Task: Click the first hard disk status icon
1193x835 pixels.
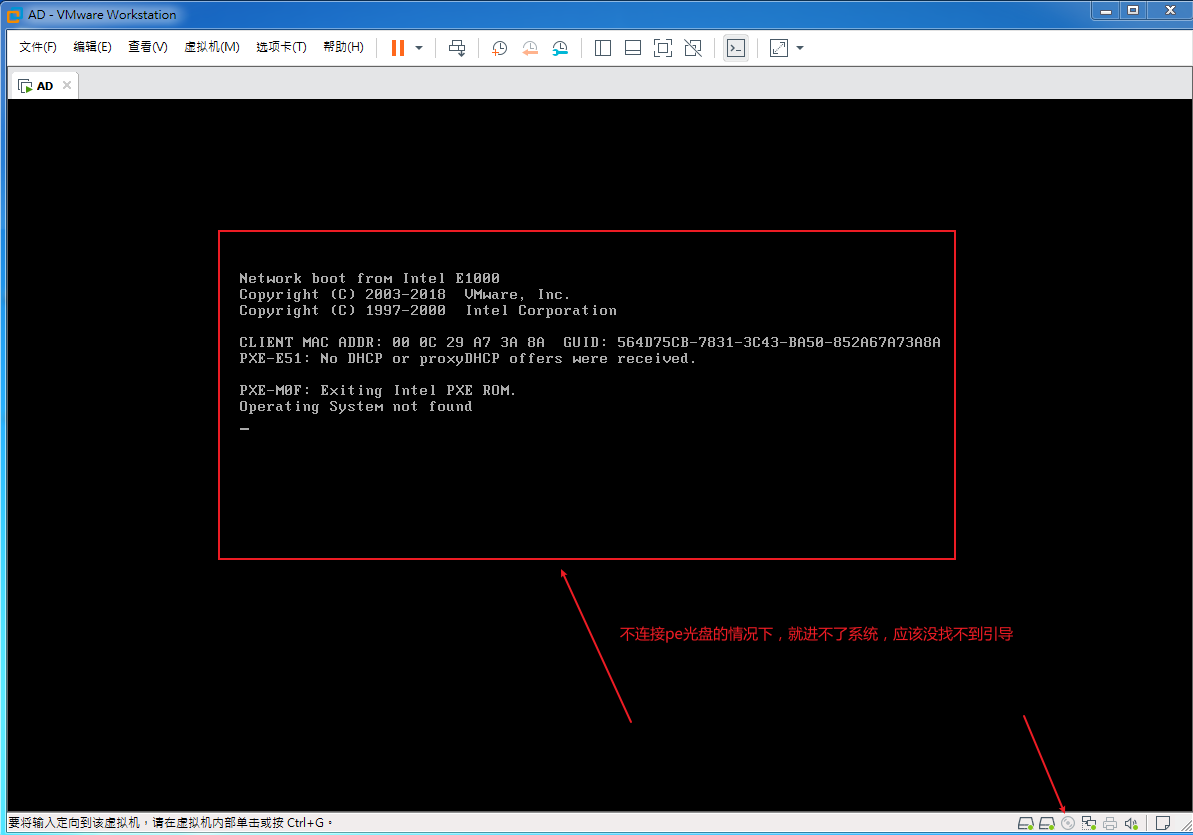Action: (1026, 823)
